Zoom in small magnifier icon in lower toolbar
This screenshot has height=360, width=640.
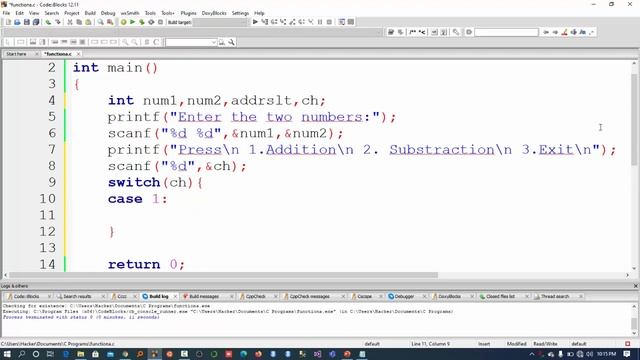pos(125,42)
